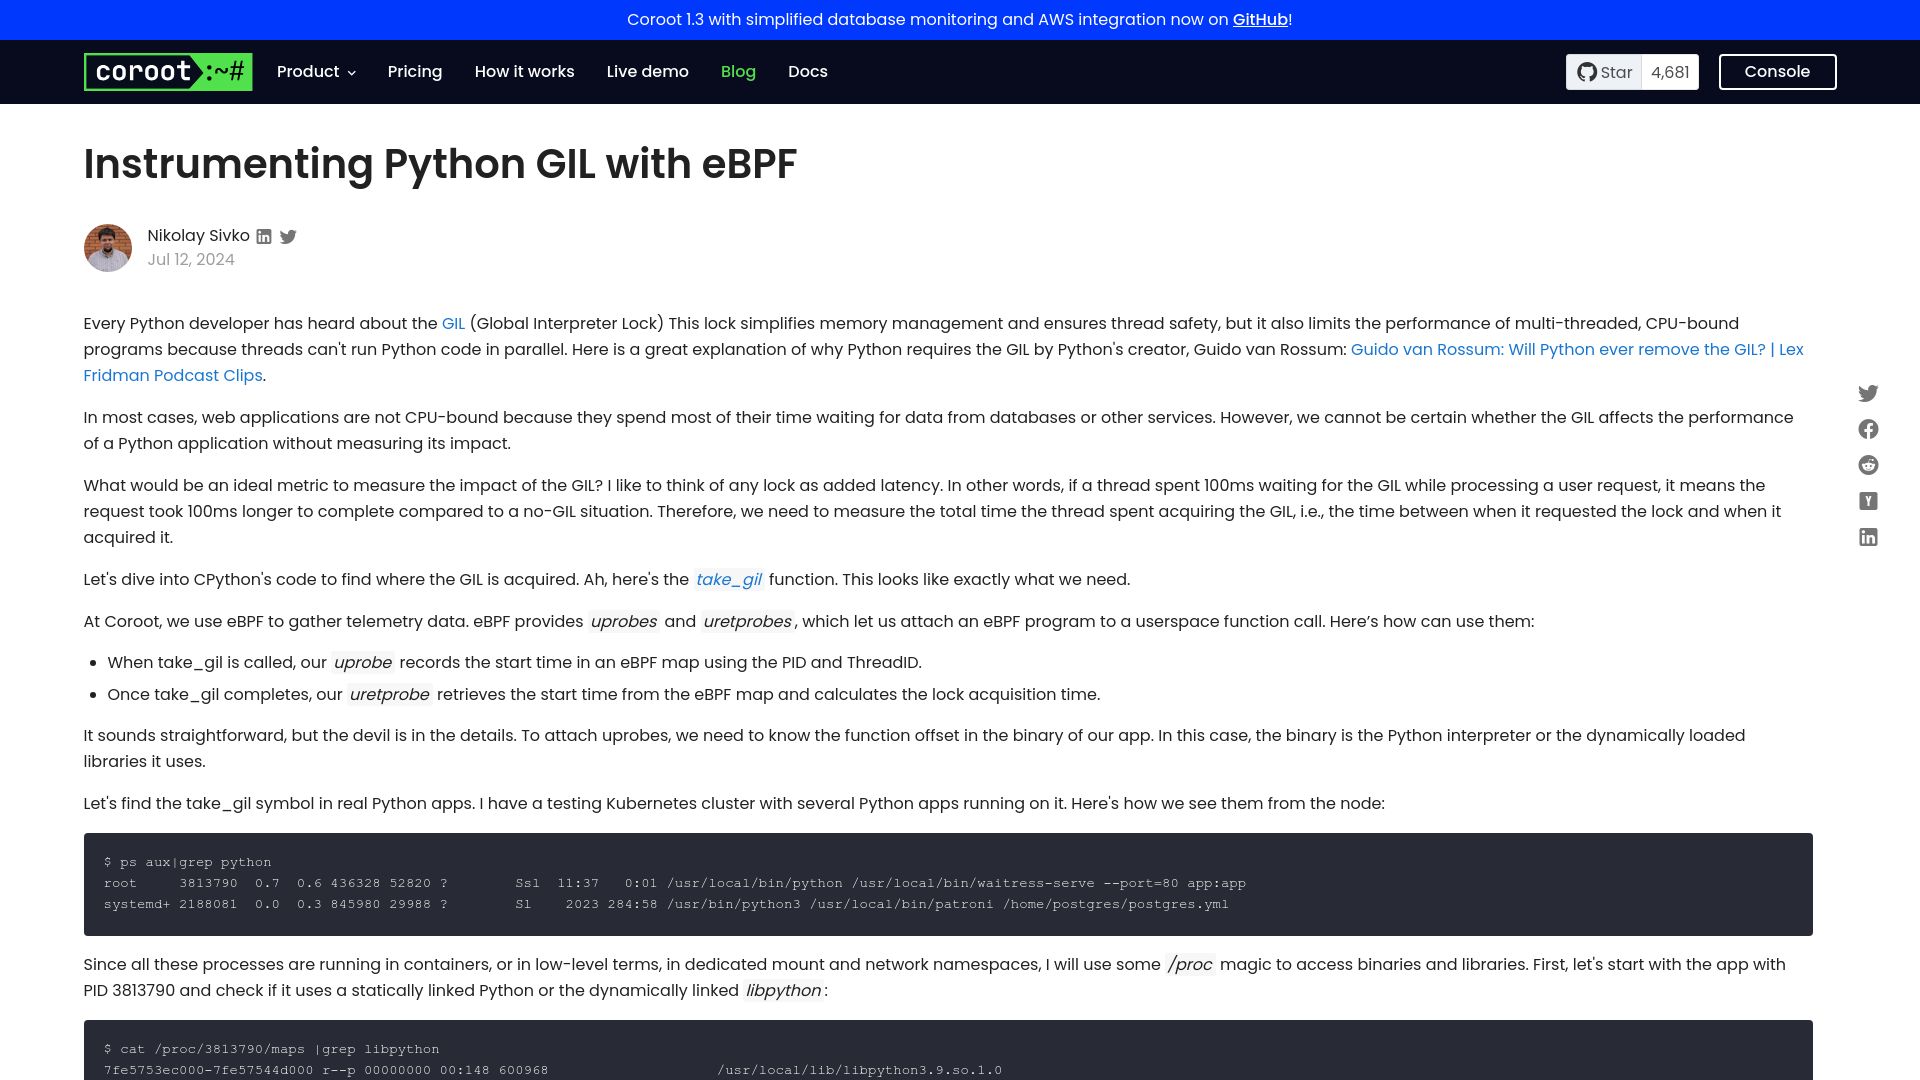Follow the GitHub link in the top banner

pyautogui.click(x=1260, y=20)
